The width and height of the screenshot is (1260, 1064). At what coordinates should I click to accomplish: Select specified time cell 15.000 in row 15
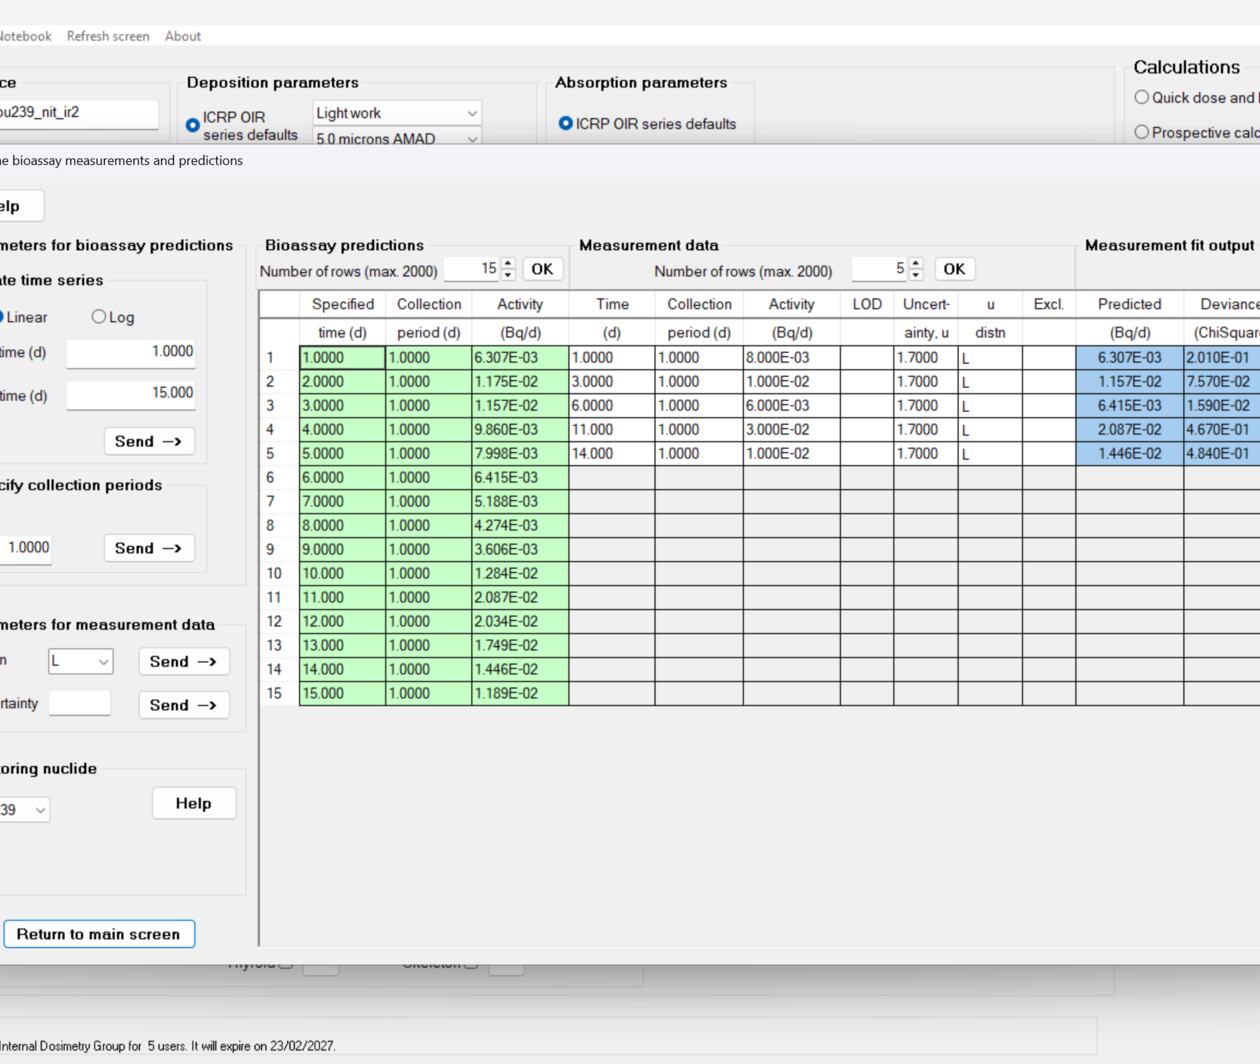tap(342, 693)
